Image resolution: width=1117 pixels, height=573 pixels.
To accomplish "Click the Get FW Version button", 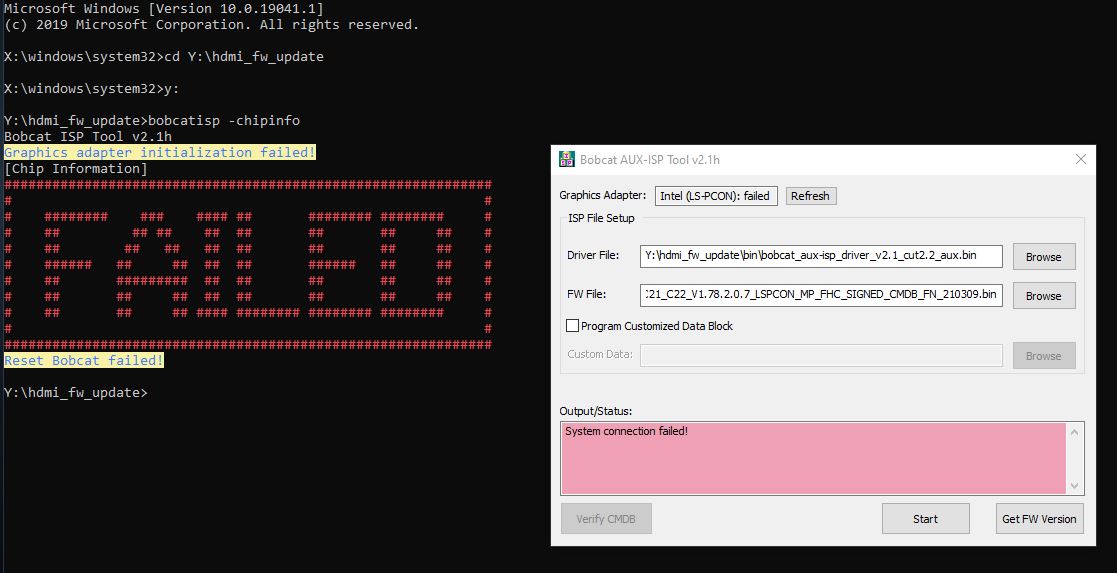I will click(x=1039, y=519).
